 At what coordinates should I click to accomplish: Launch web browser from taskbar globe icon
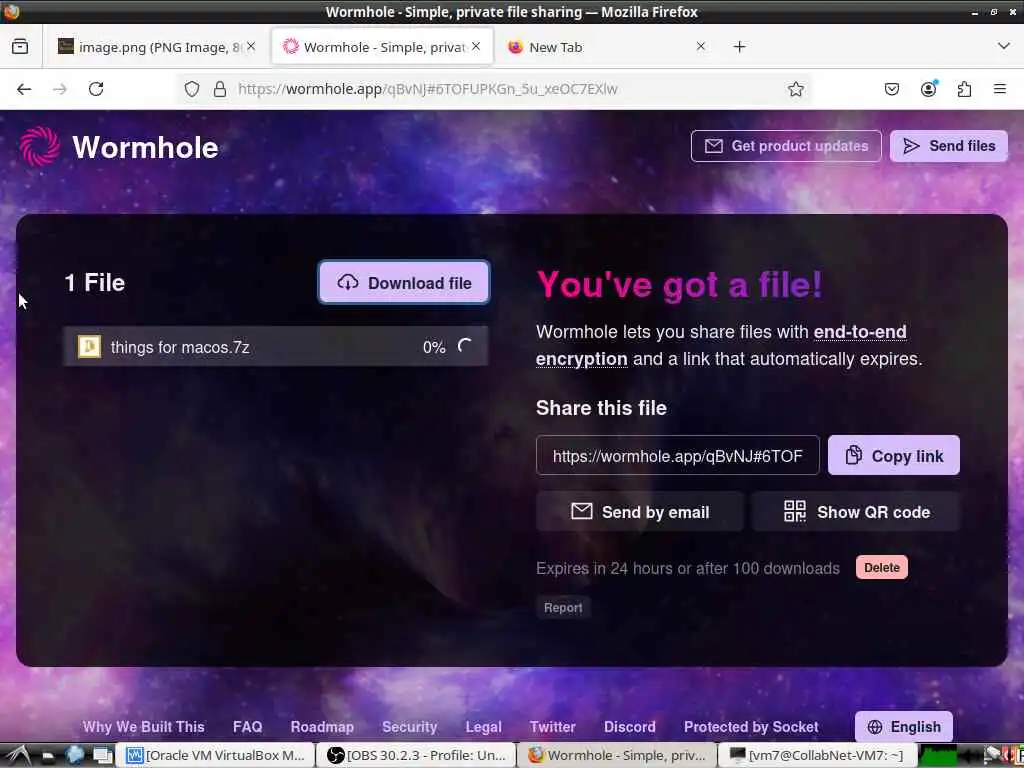click(x=75, y=755)
